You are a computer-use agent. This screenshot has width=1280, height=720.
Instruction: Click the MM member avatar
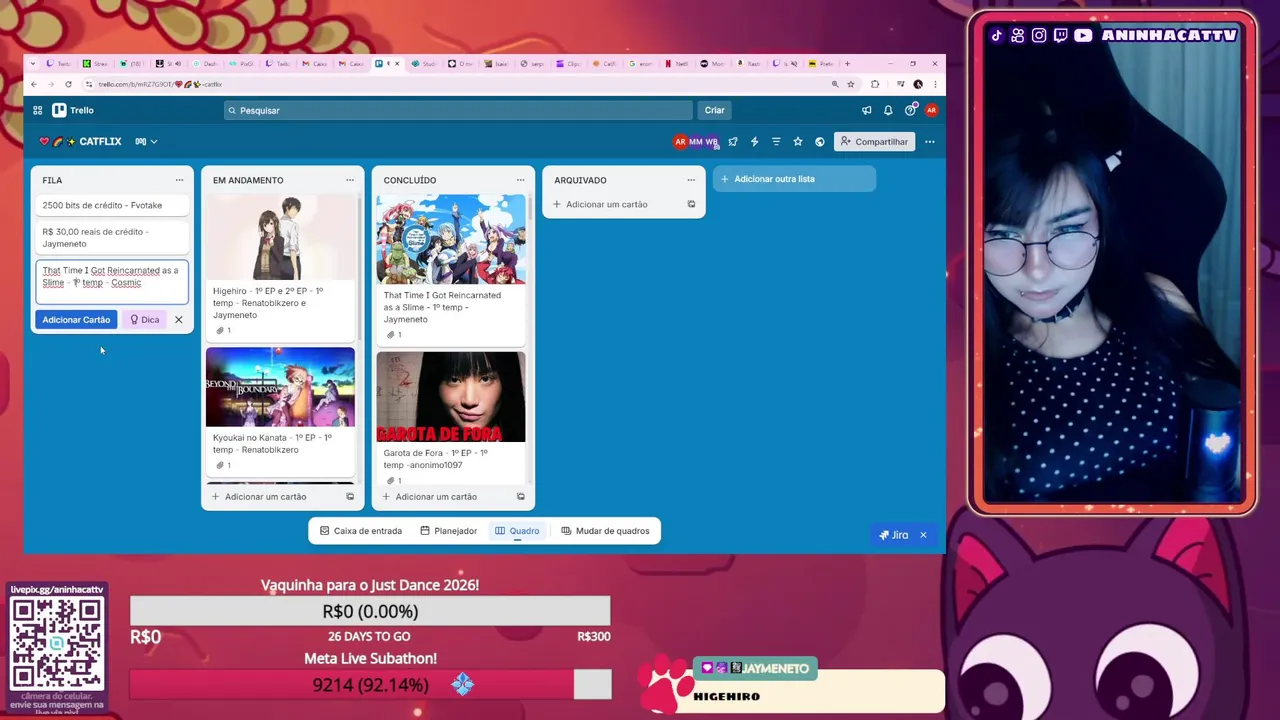coord(695,142)
